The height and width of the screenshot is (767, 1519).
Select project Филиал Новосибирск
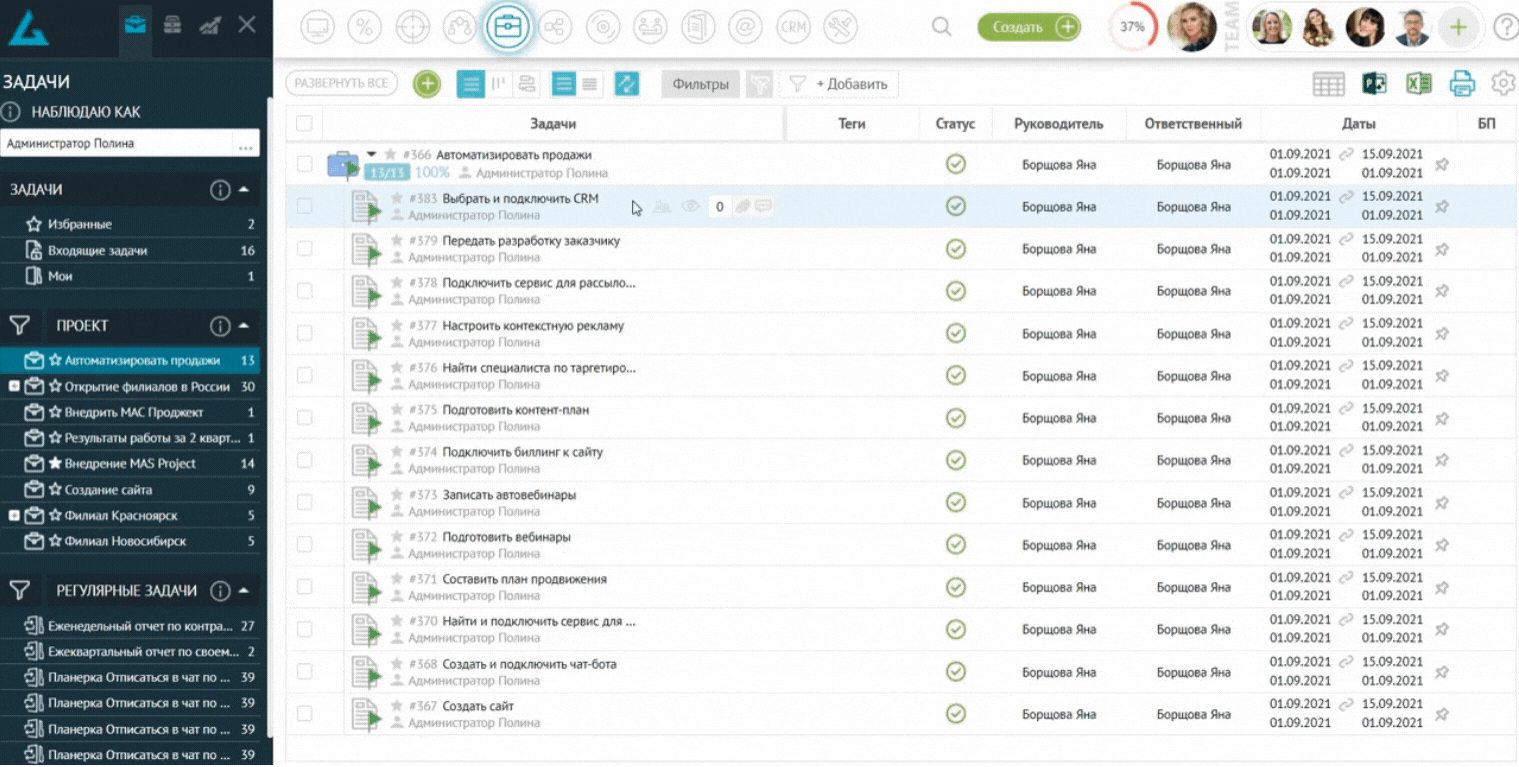point(130,541)
